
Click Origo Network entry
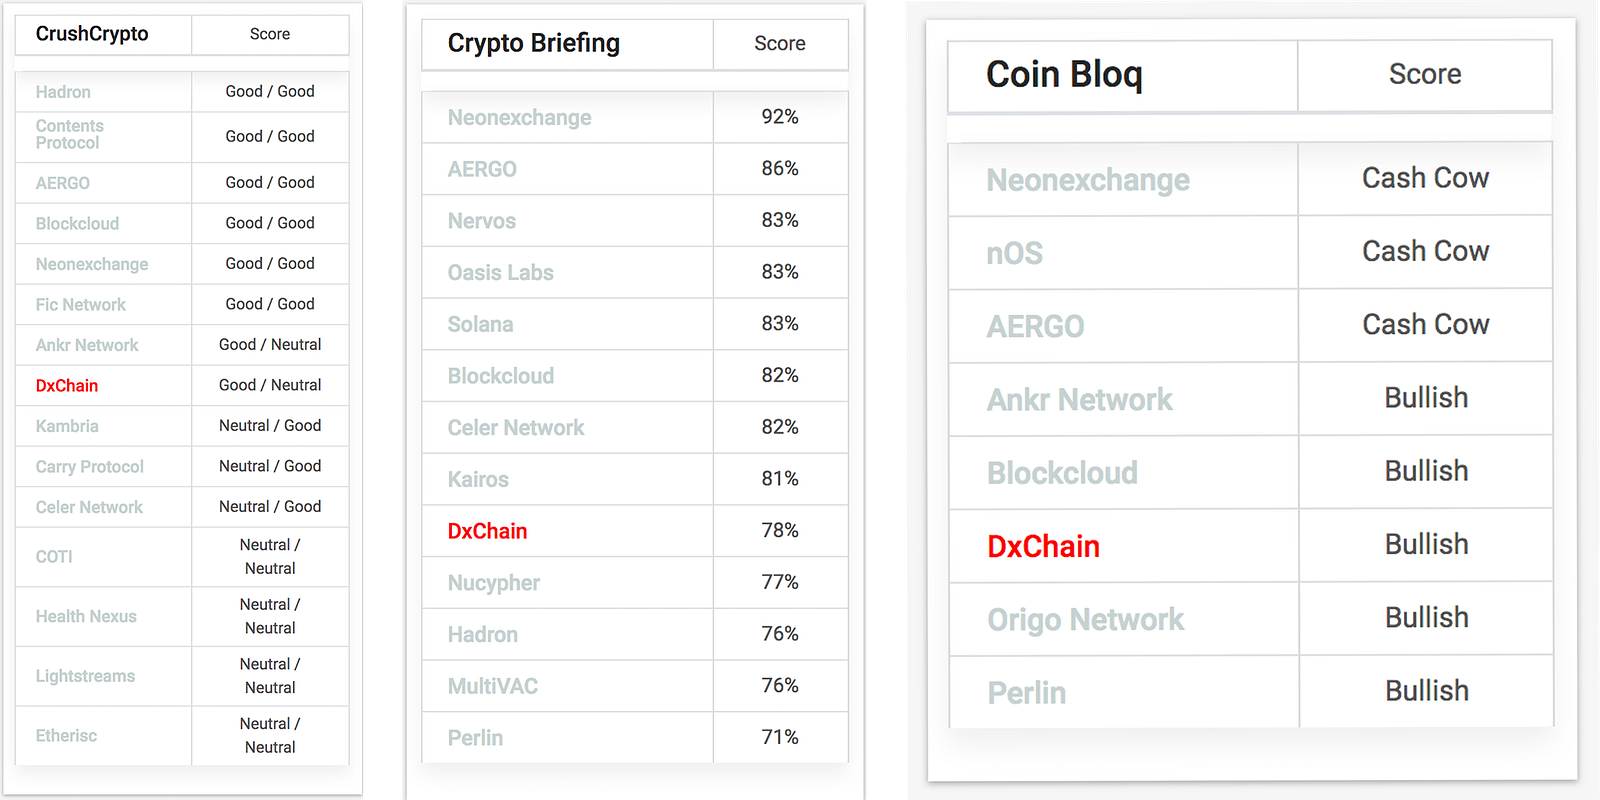pos(1086,620)
